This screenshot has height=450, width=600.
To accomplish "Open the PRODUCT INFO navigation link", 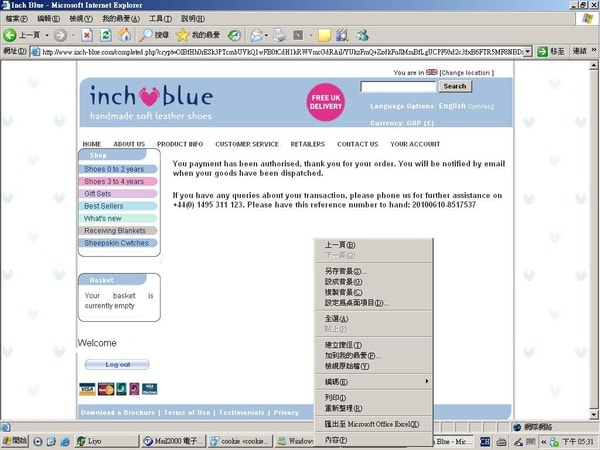I will (x=180, y=144).
